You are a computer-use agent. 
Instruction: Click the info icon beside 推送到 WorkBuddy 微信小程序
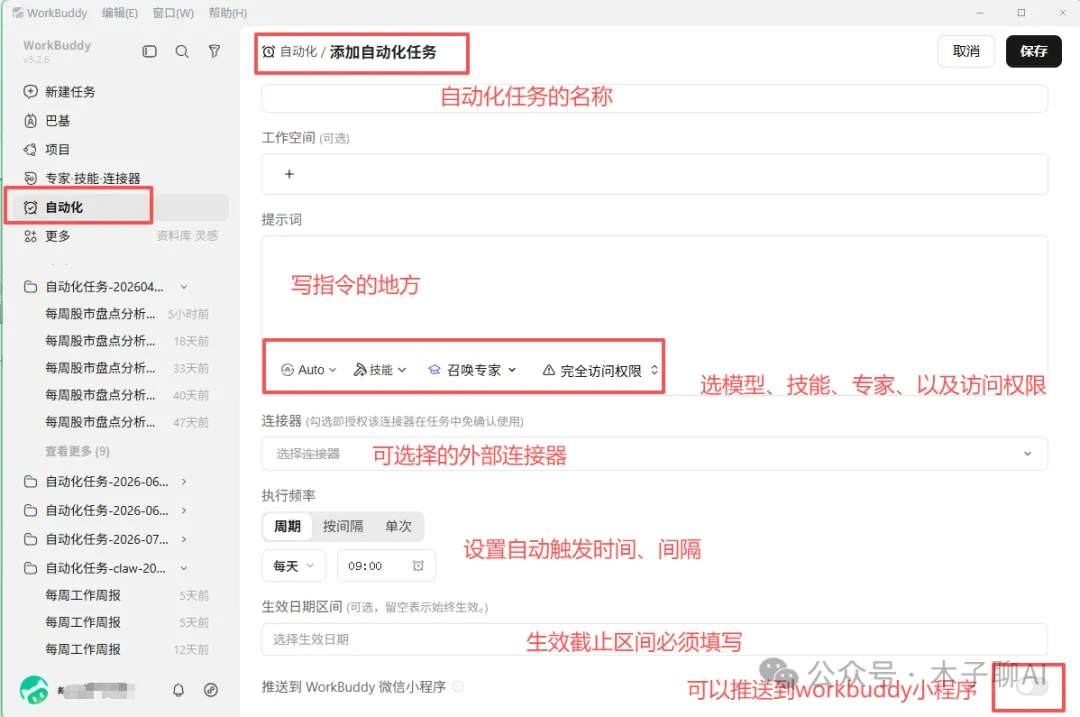(458, 687)
